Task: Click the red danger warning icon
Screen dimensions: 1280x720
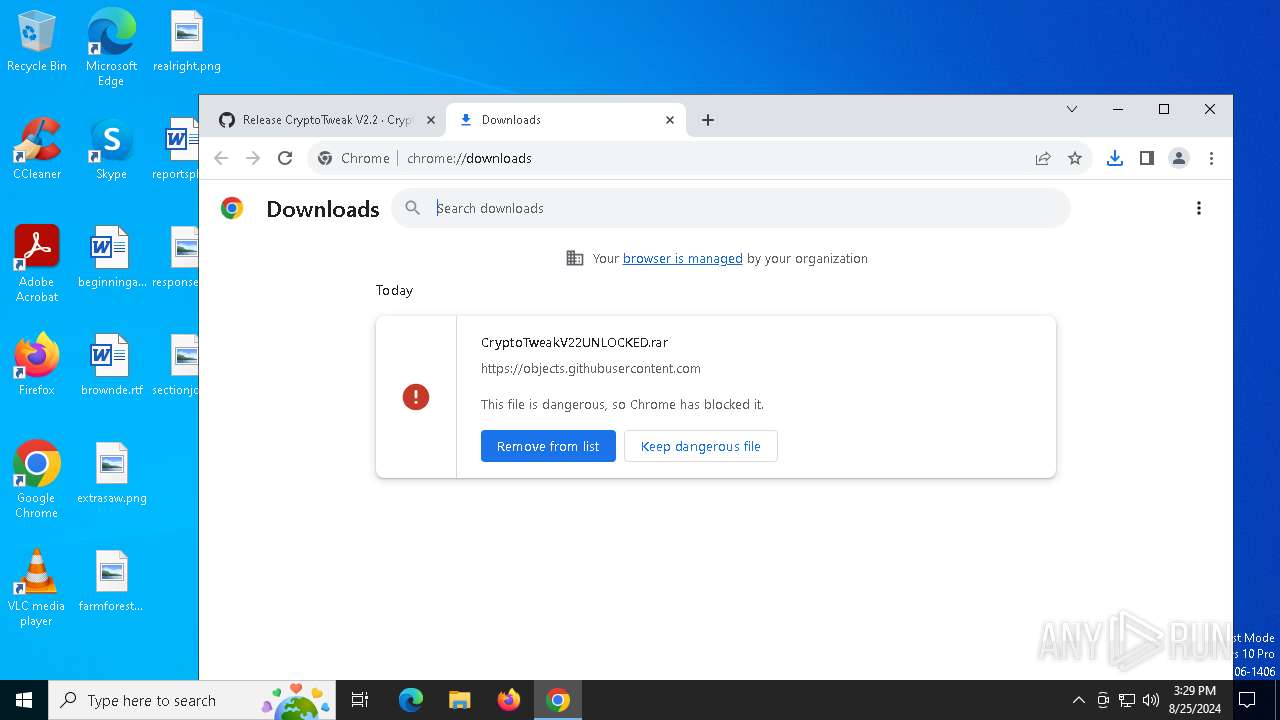Action: (x=416, y=397)
